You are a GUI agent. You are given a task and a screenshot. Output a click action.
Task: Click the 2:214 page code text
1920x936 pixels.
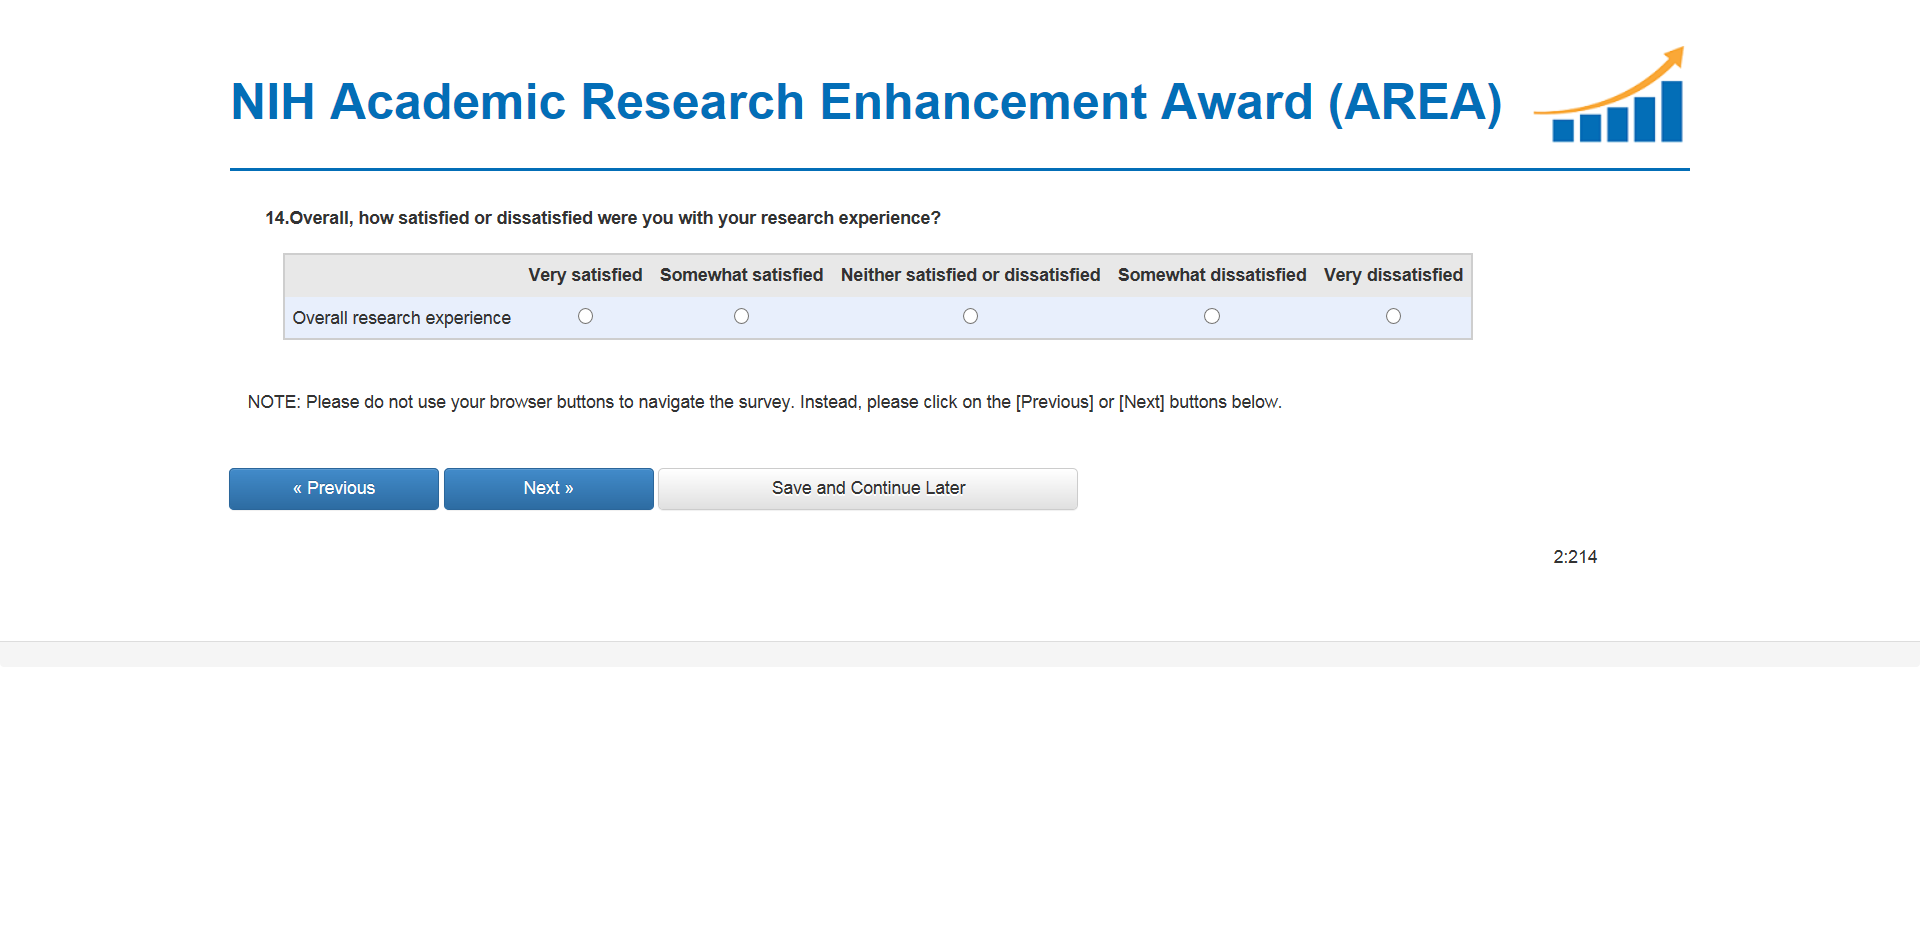(1575, 557)
